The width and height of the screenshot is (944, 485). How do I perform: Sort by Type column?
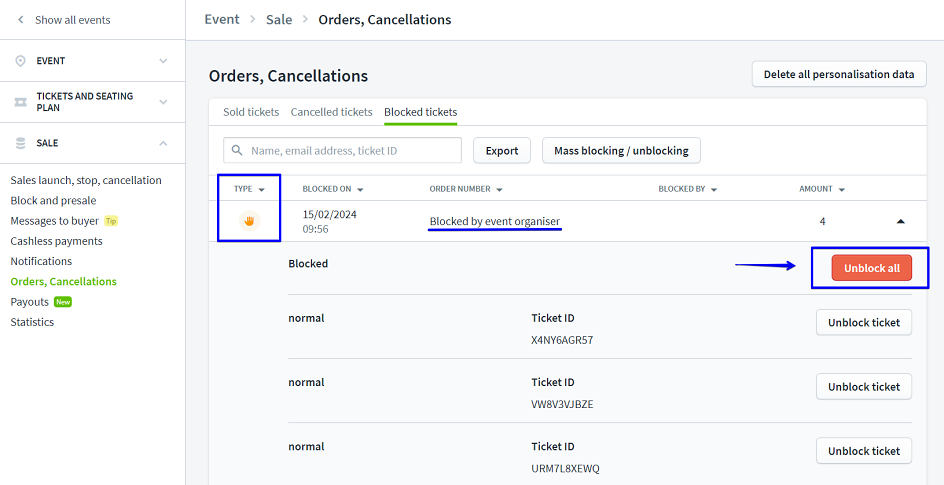248,189
